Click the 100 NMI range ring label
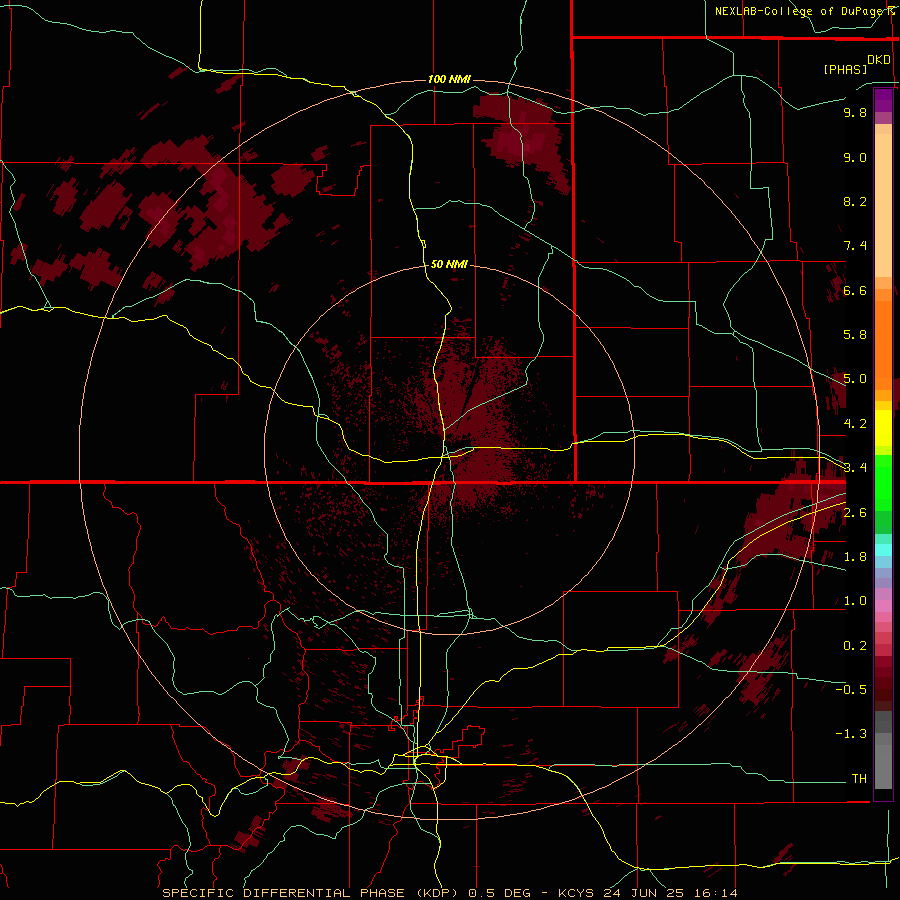This screenshot has width=900, height=900. coord(449,79)
